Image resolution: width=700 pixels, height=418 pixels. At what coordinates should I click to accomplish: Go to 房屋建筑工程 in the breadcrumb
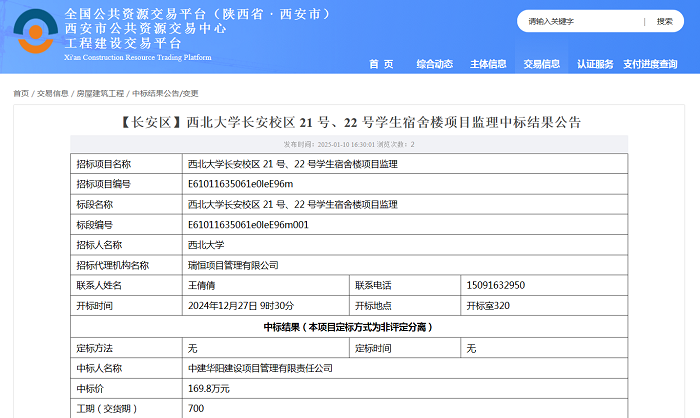100,93
